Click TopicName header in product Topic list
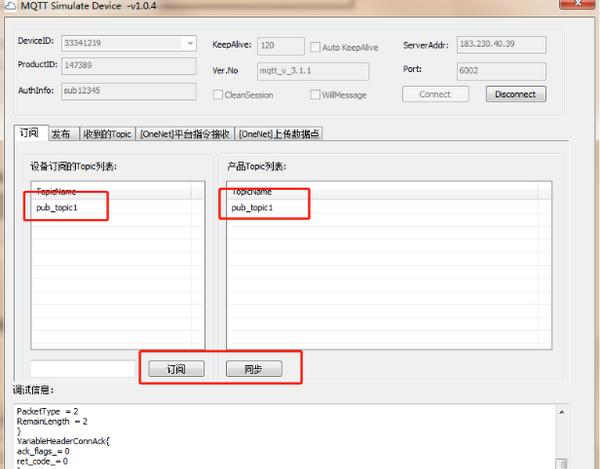This screenshot has width=600, height=469. click(383, 192)
